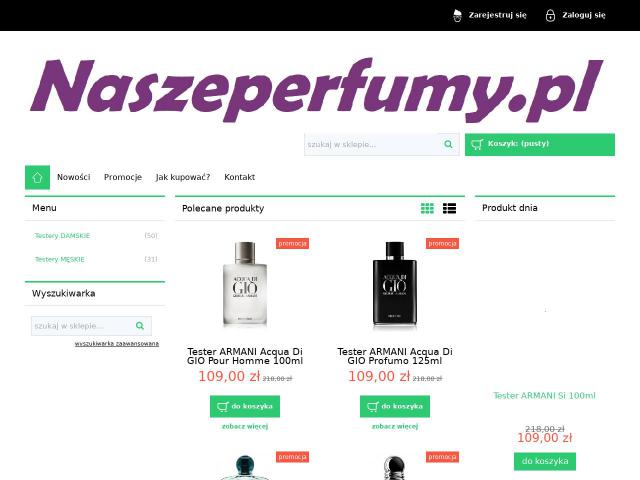Open the Kontakt page
Screen dimensions: 640x480
click(x=240, y=177)
